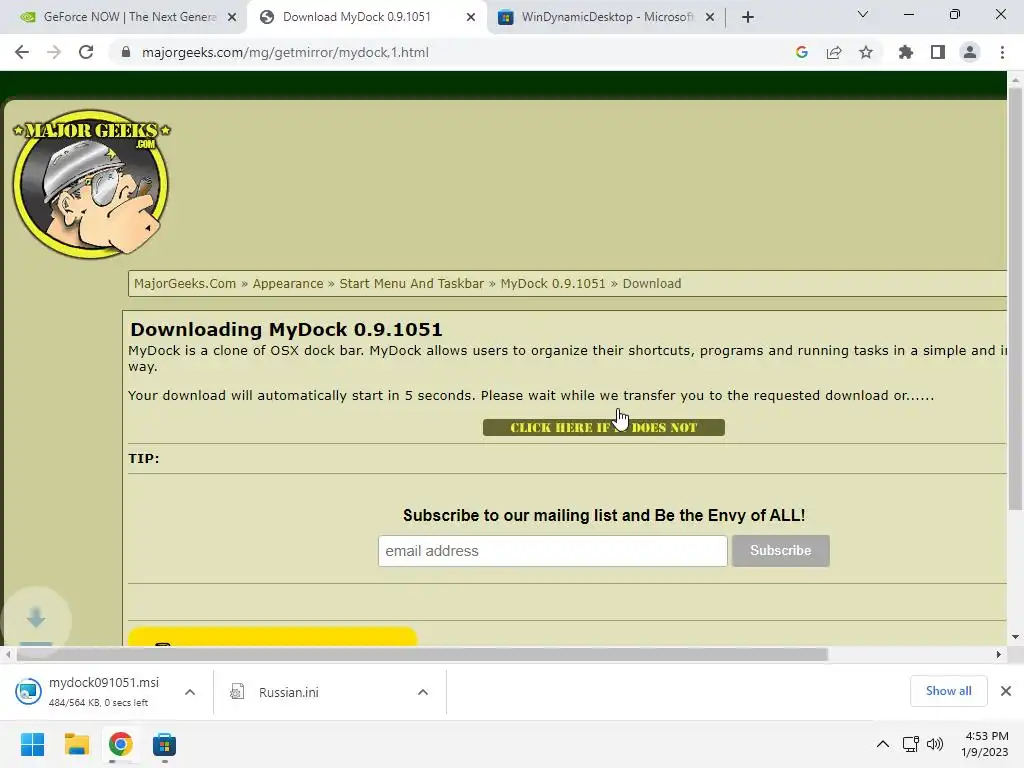Close the GeForce NOW tab
The image size is (1024, 768).
coord(232,17)
